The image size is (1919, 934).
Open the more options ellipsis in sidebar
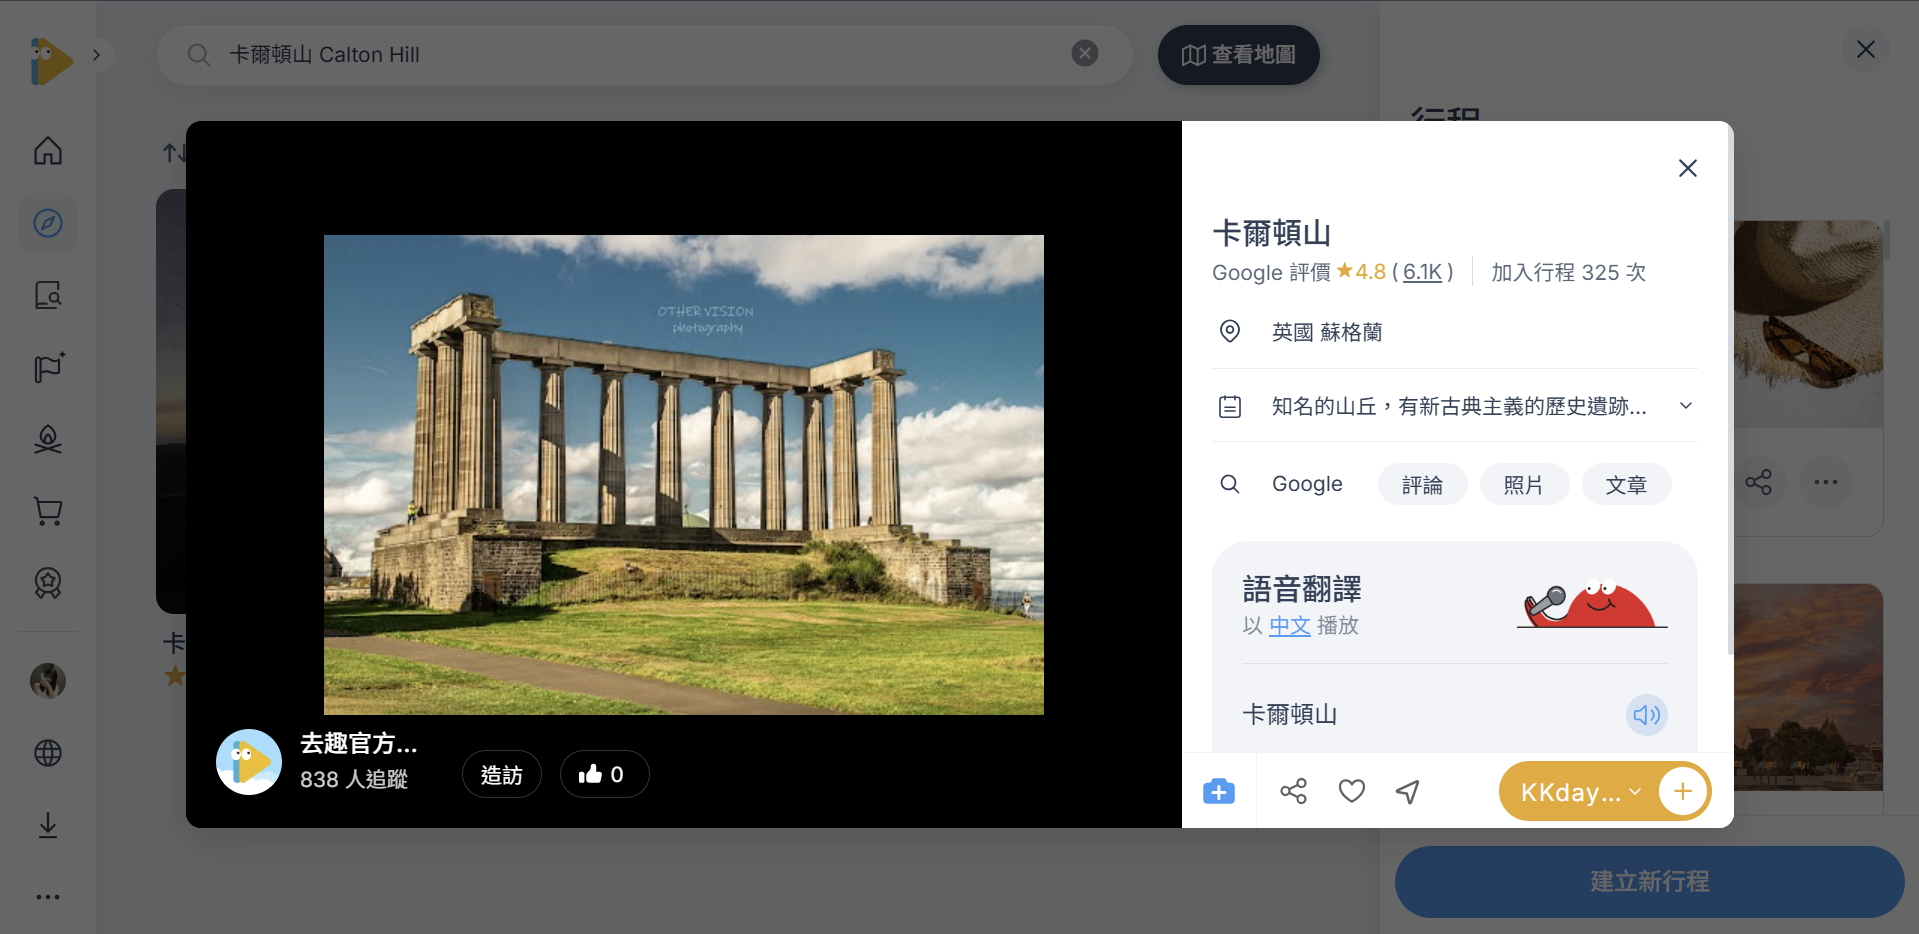tap(48, 897)
